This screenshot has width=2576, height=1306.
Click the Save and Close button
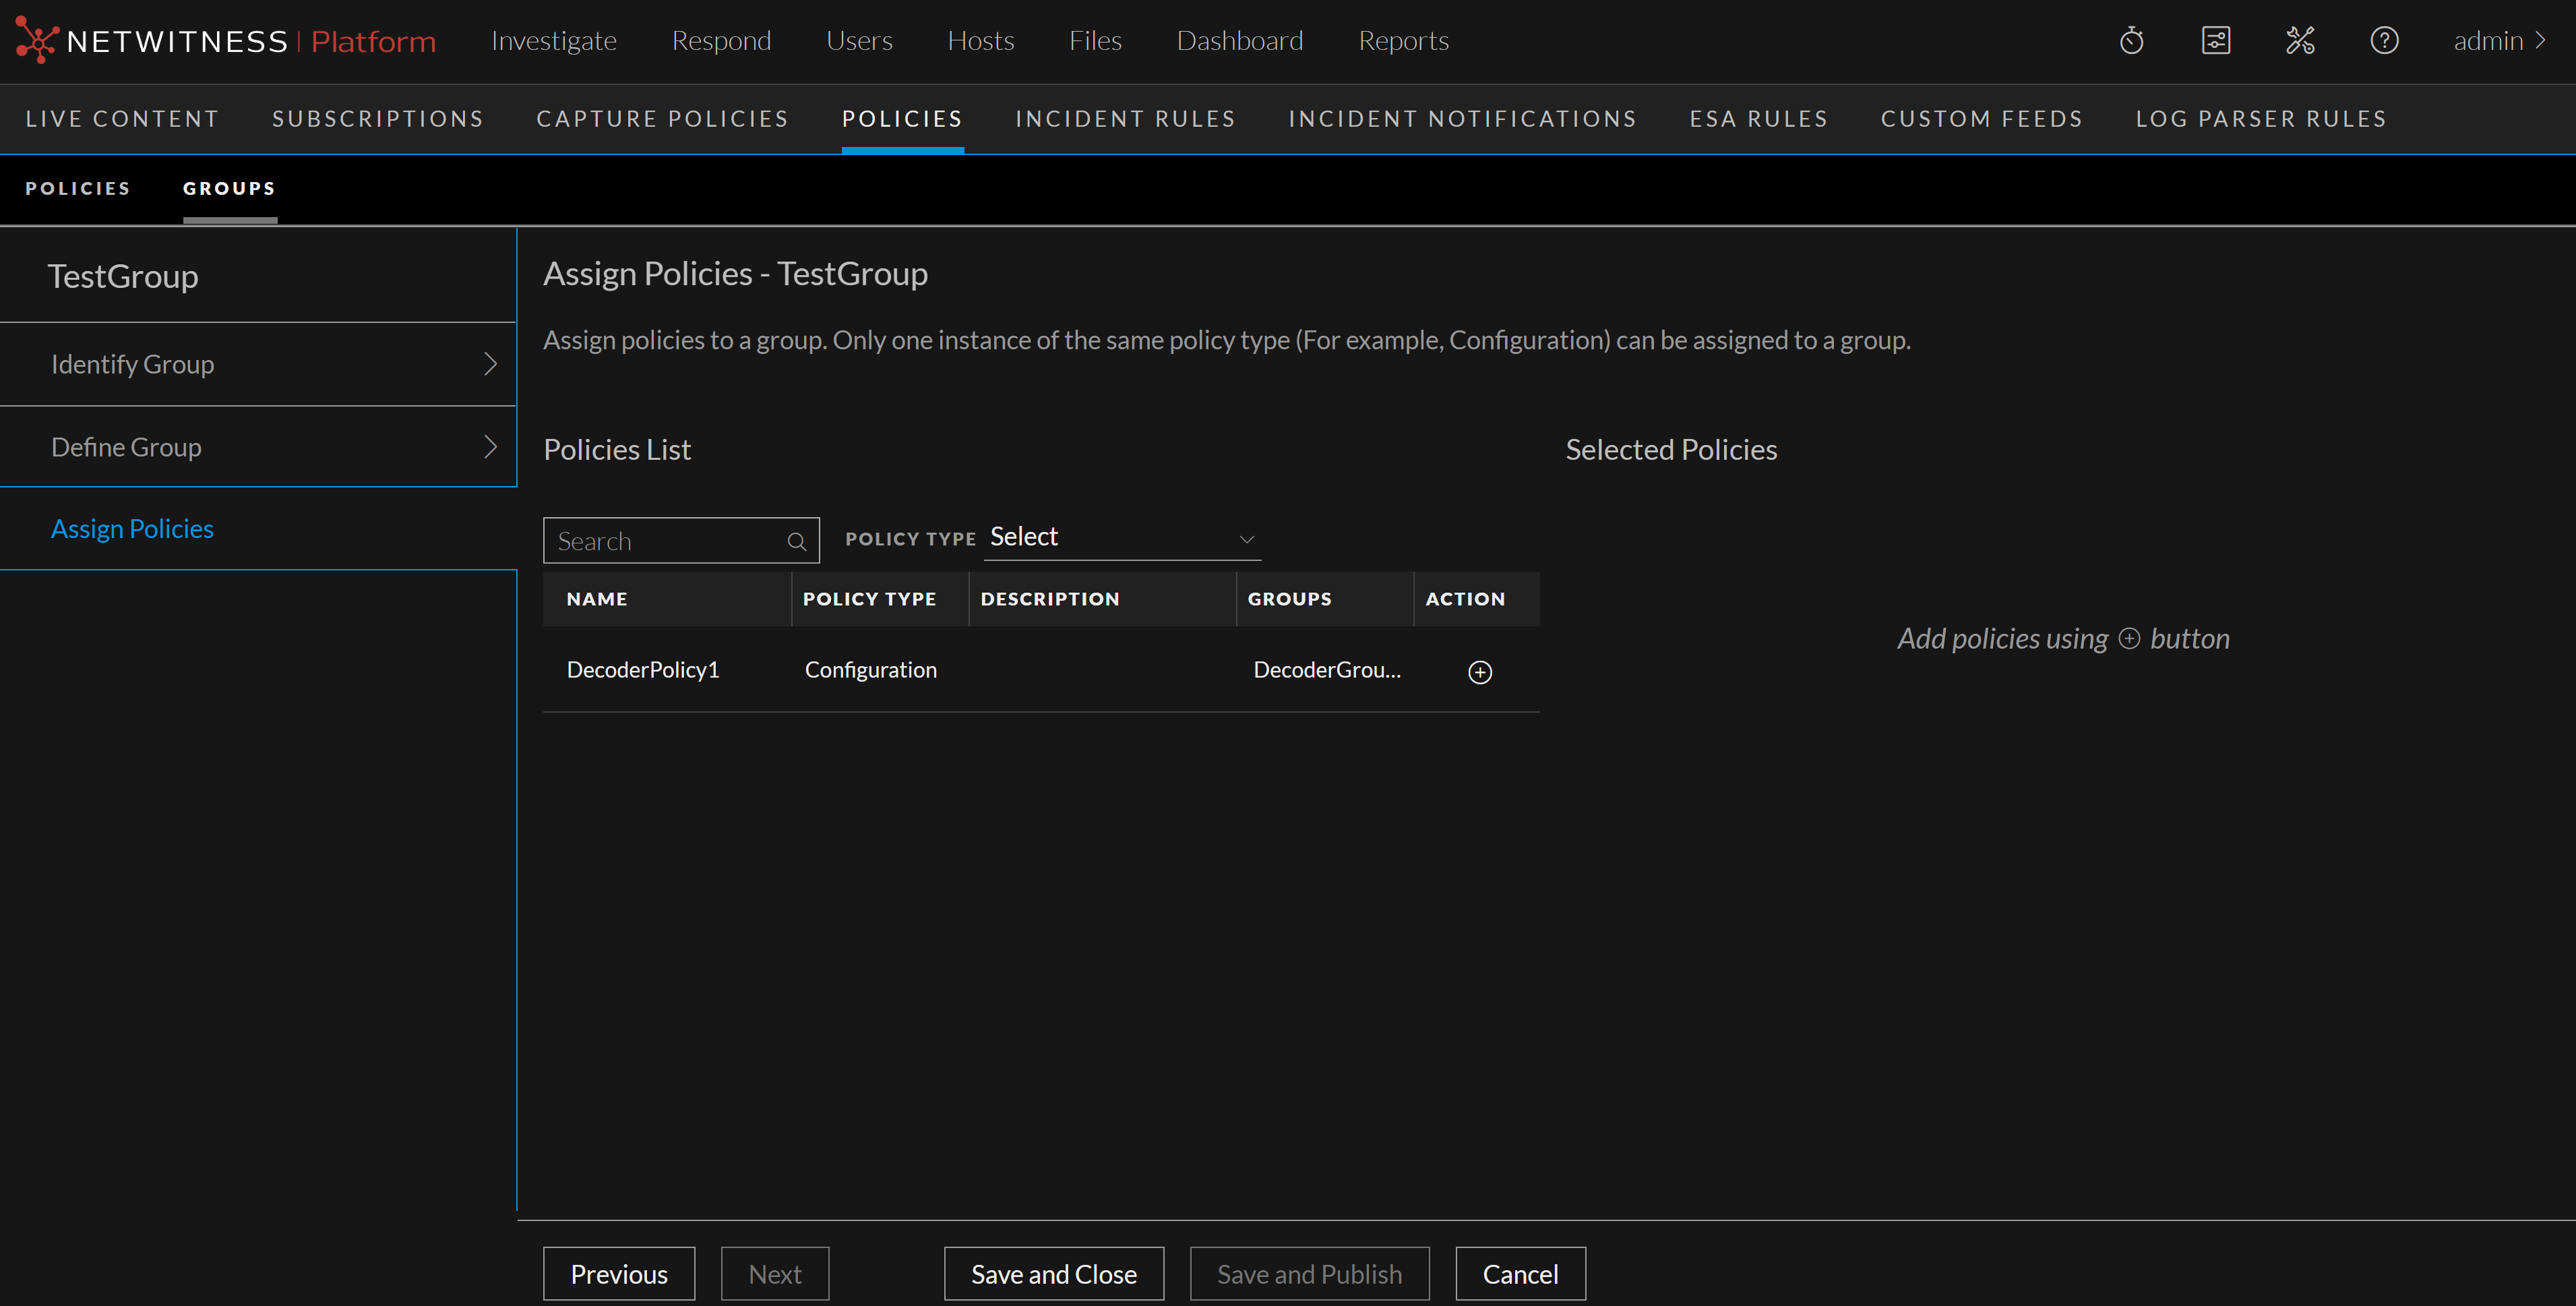pos(1053,1274)
